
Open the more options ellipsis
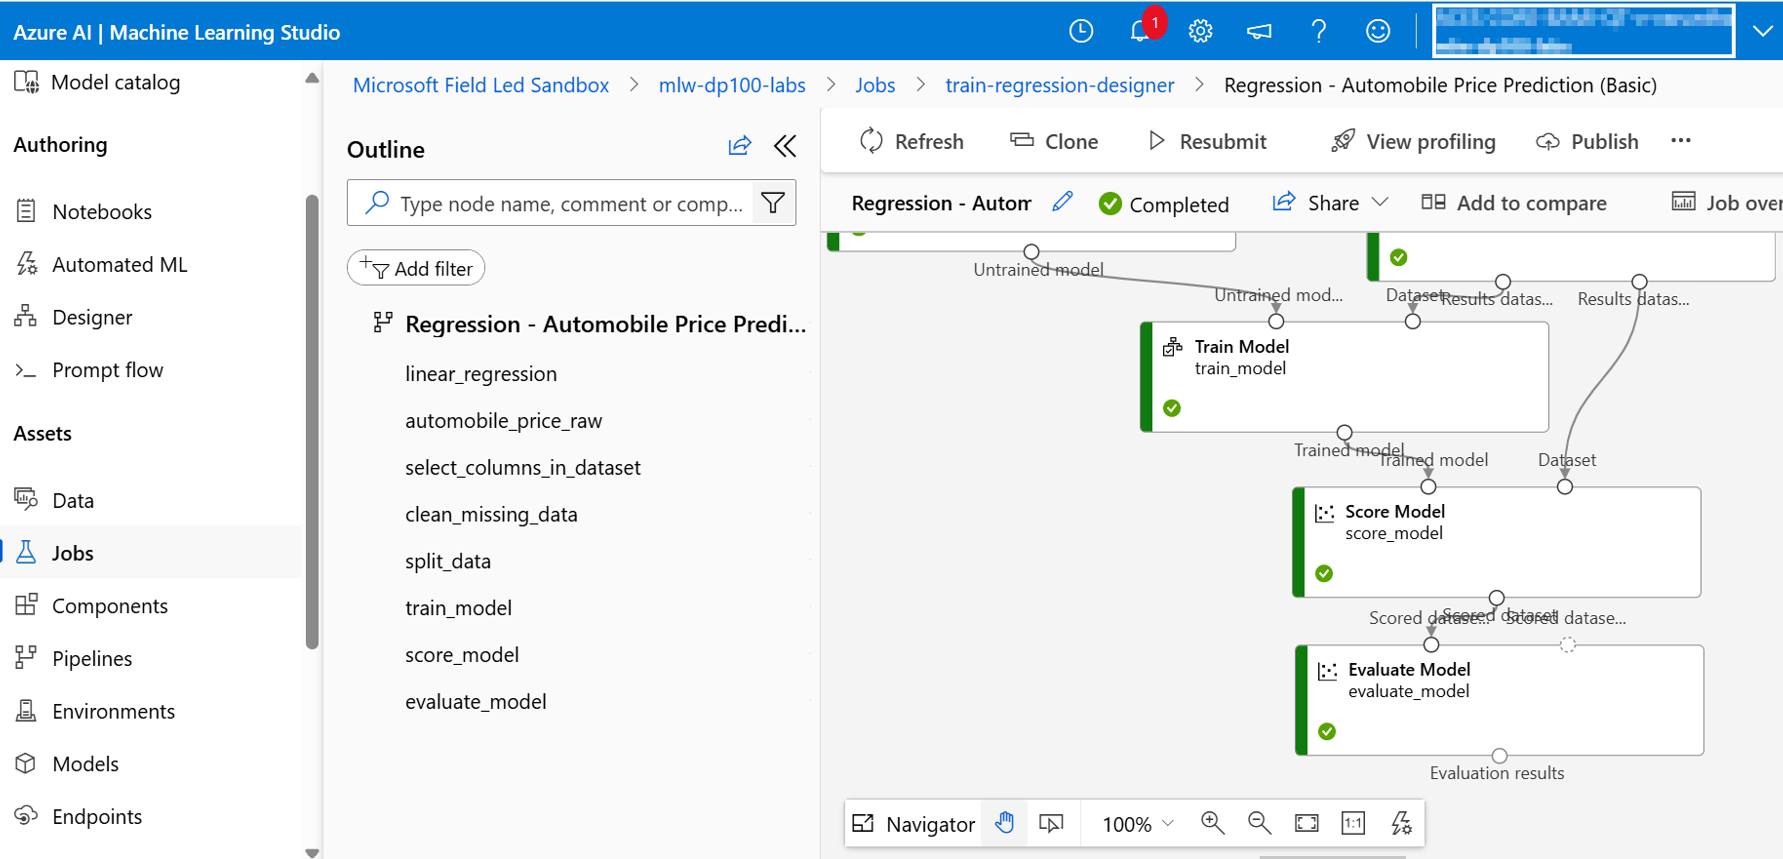1681,141
